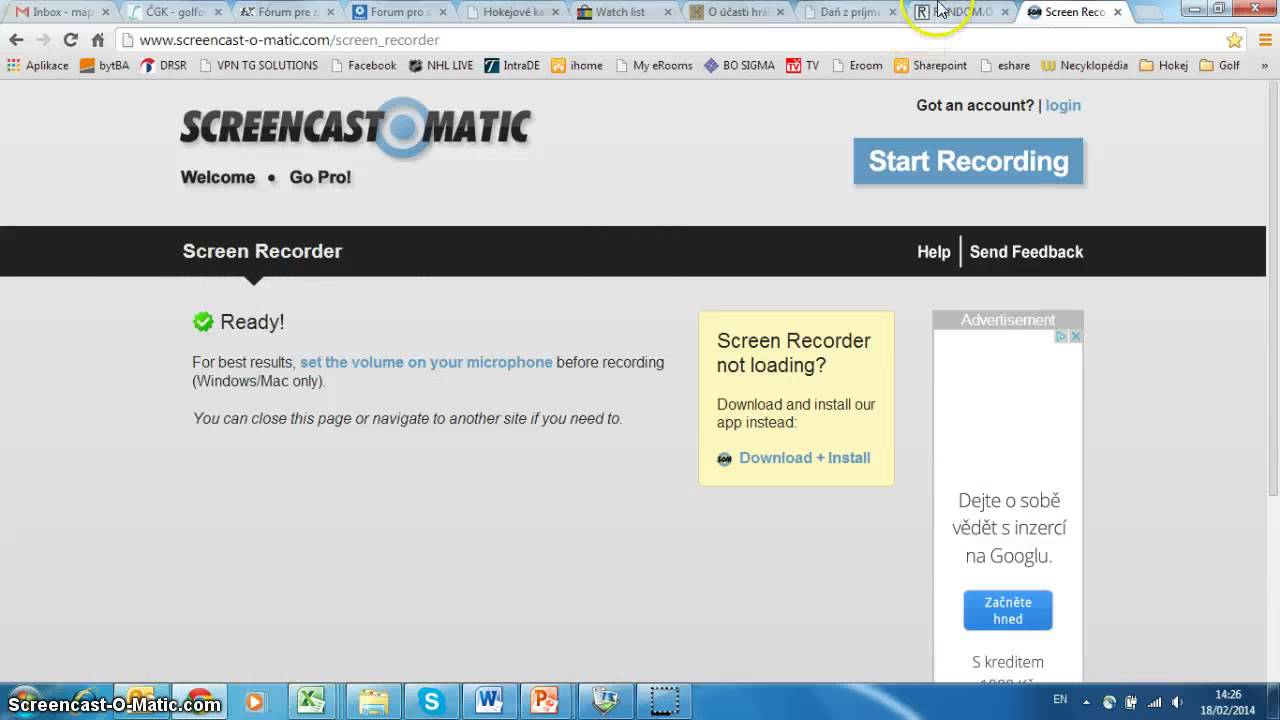Click the Start Recording button

coord(968,161)
